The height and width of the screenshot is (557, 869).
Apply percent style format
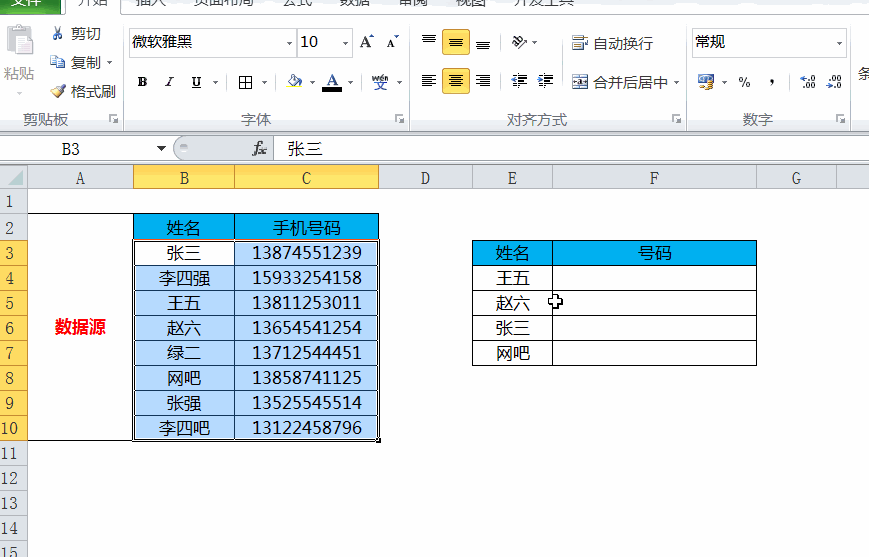[x=744, y=83]
